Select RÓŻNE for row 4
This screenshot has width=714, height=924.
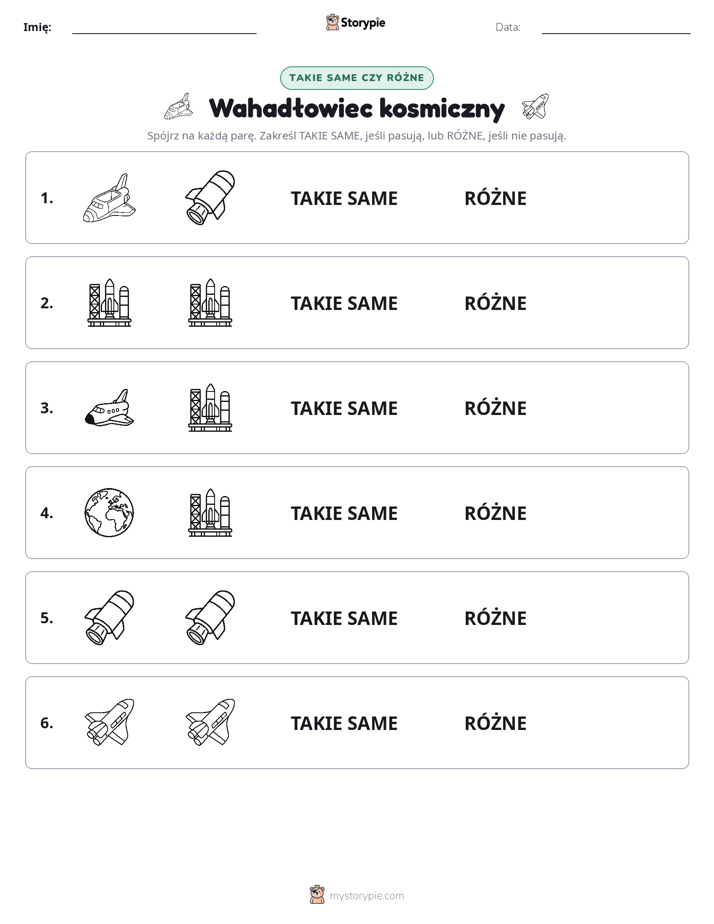click(495, 512)
